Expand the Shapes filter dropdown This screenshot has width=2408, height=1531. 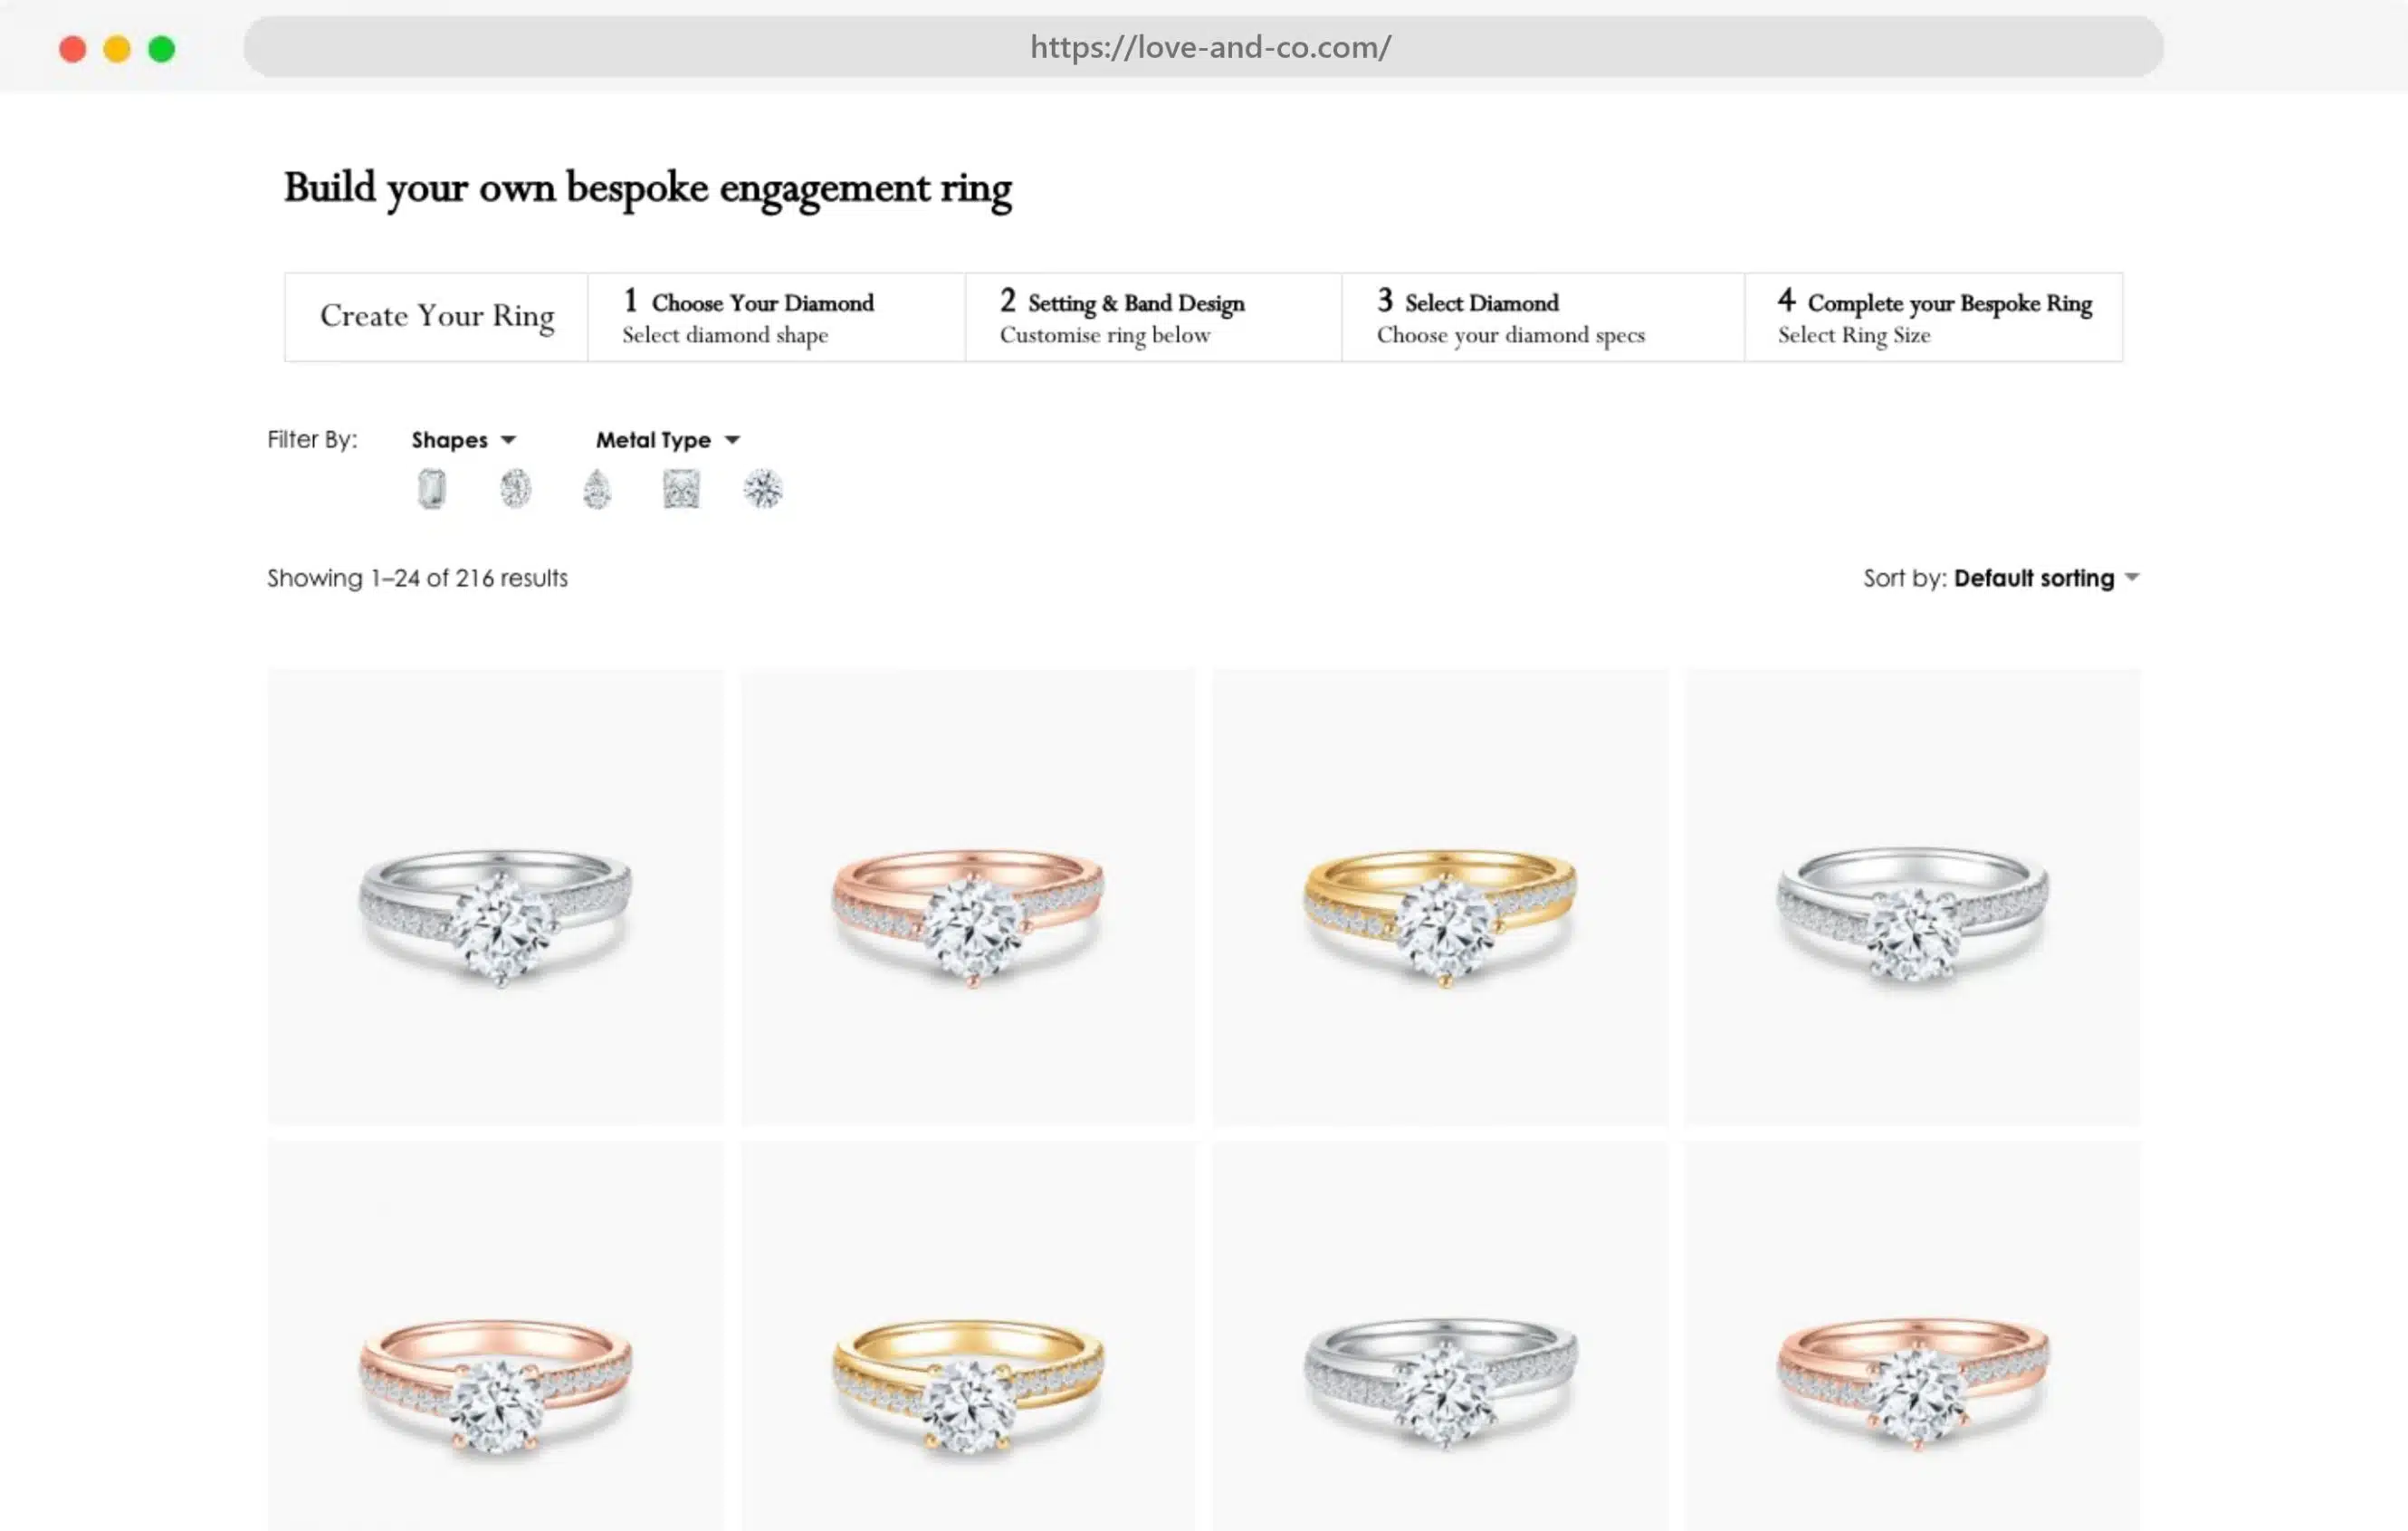click(x=464, y=440)
